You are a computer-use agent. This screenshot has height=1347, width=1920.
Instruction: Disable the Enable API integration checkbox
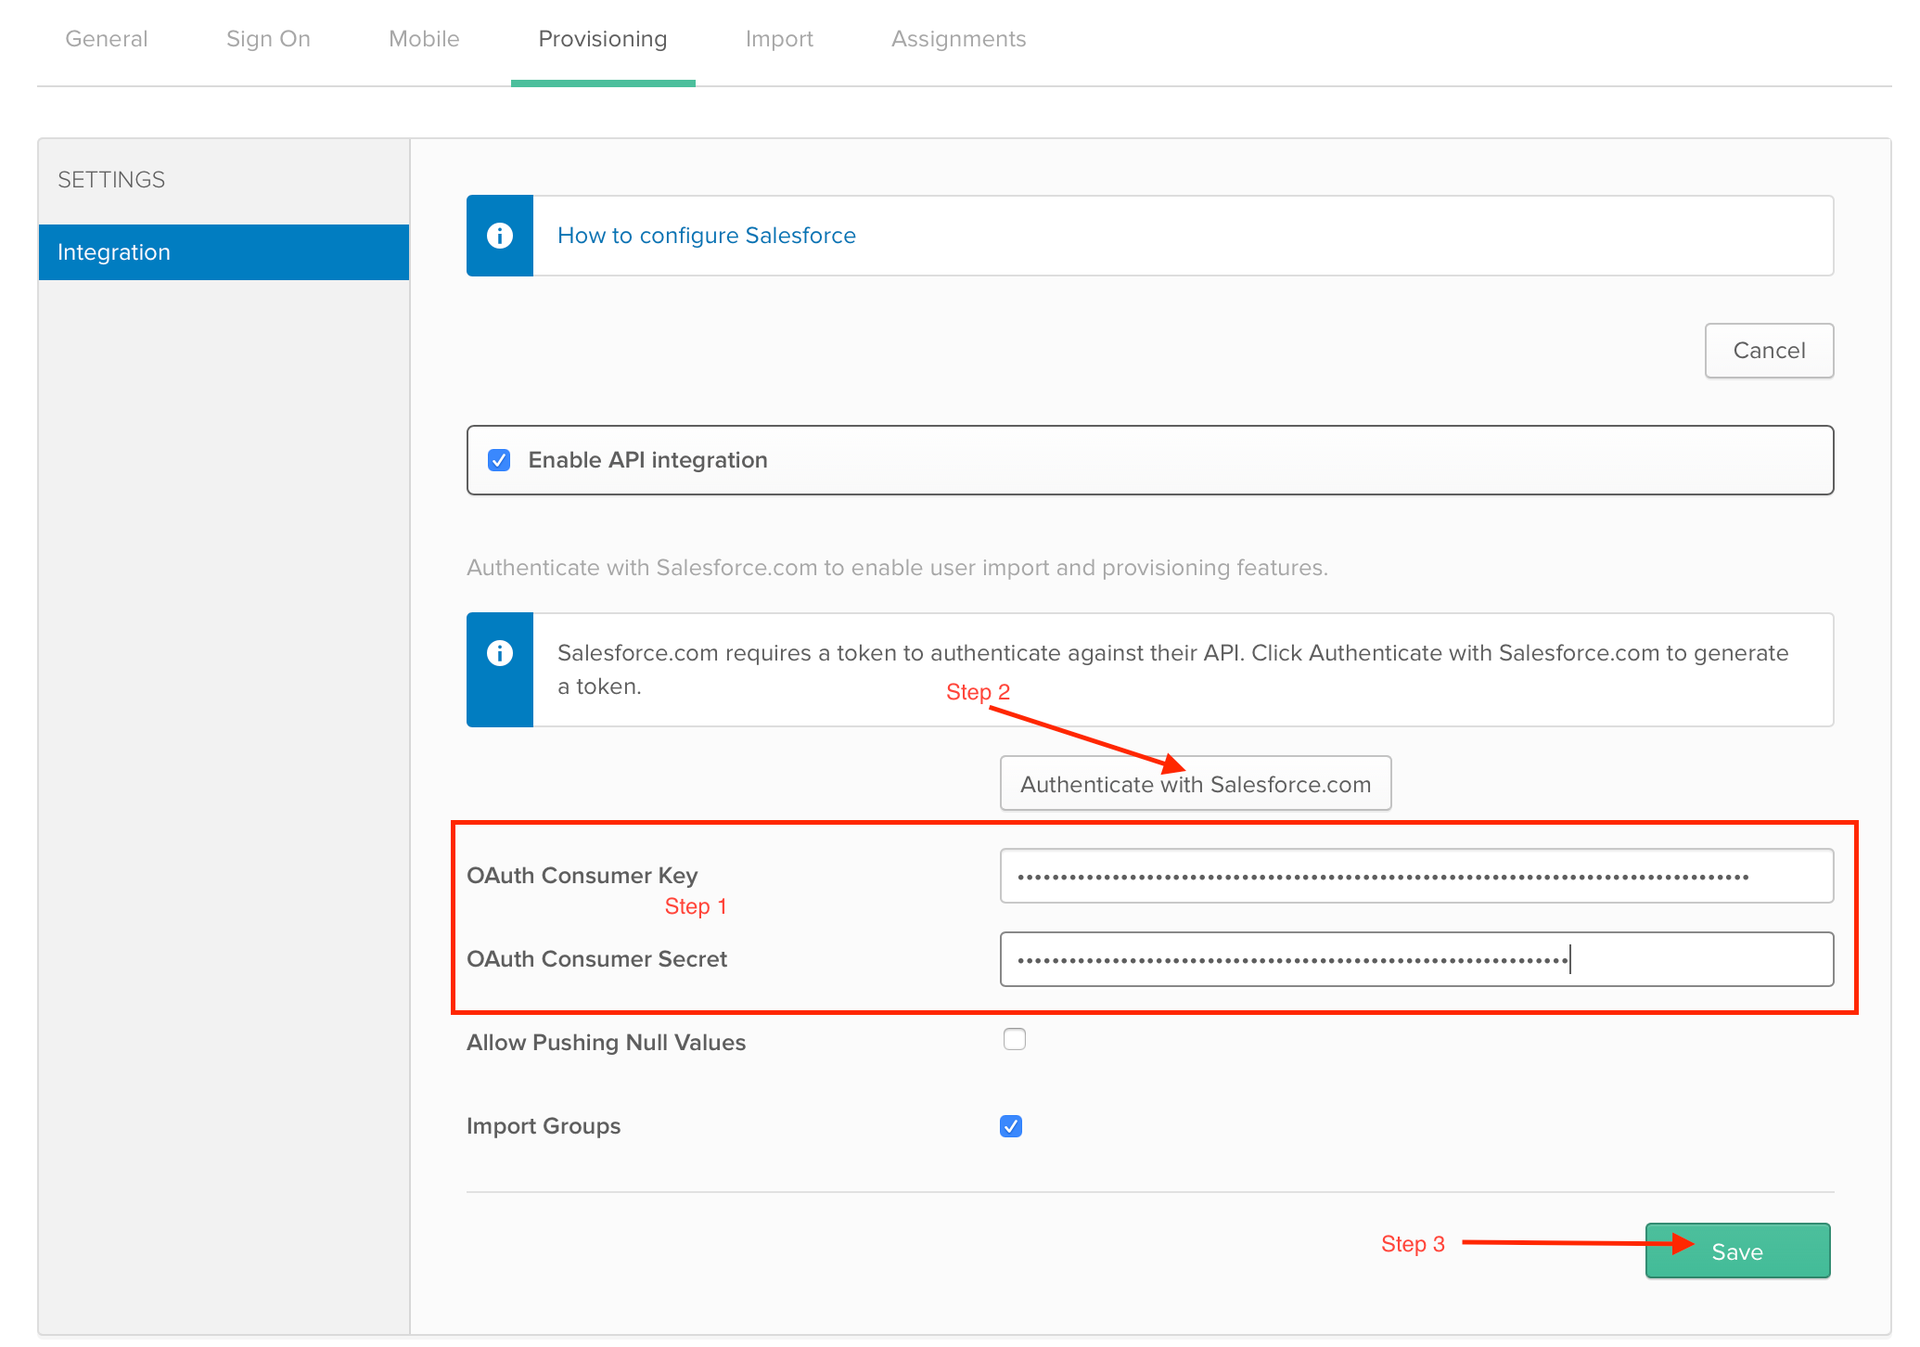coord(498,460)
